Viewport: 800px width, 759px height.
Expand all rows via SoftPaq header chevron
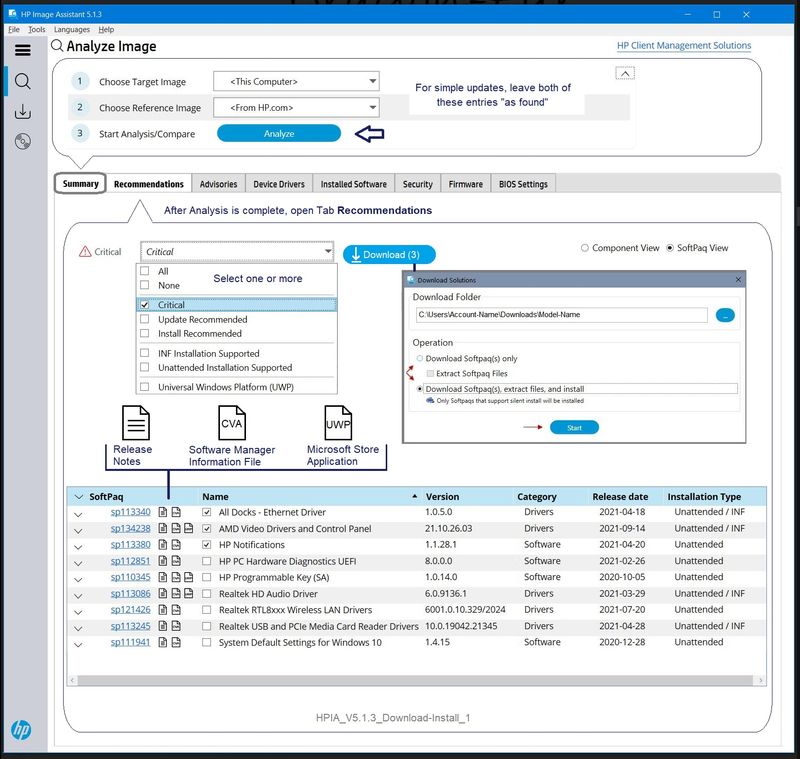[79, 497]
